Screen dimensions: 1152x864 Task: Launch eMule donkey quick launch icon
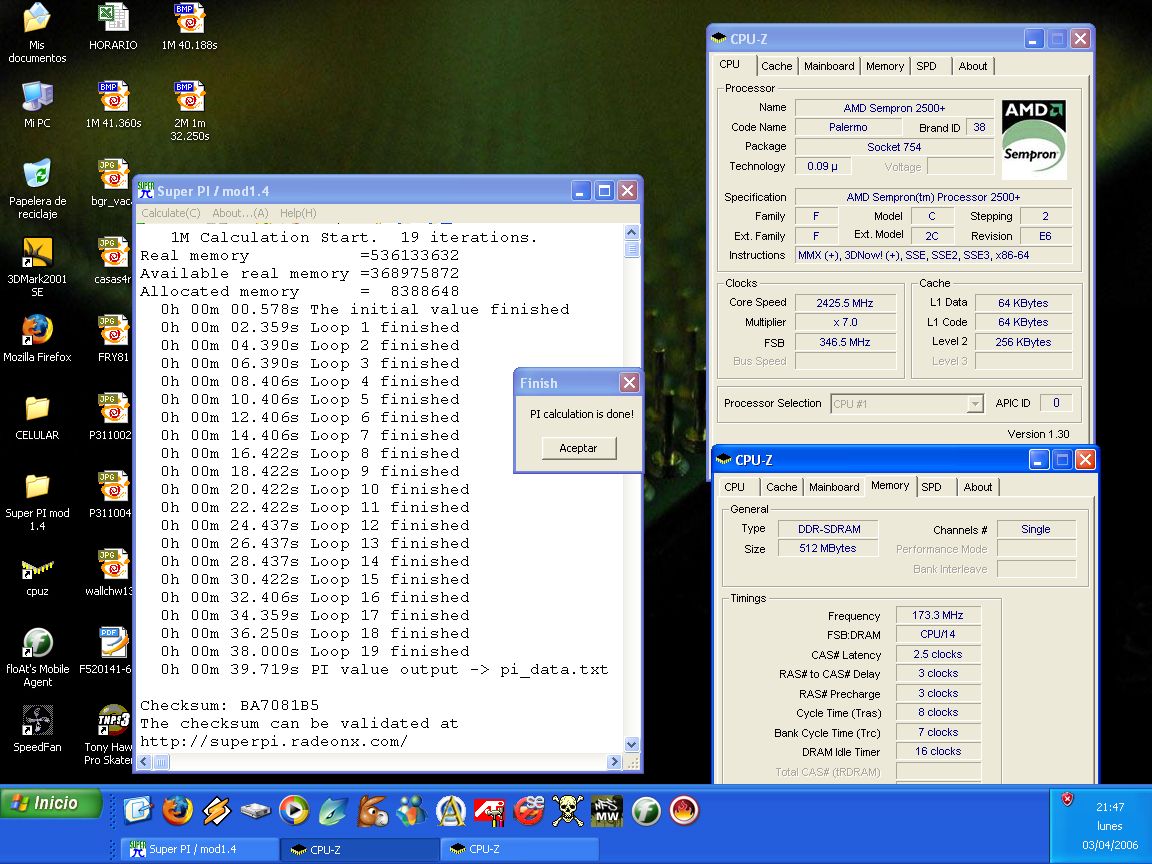tap(372, 811)
